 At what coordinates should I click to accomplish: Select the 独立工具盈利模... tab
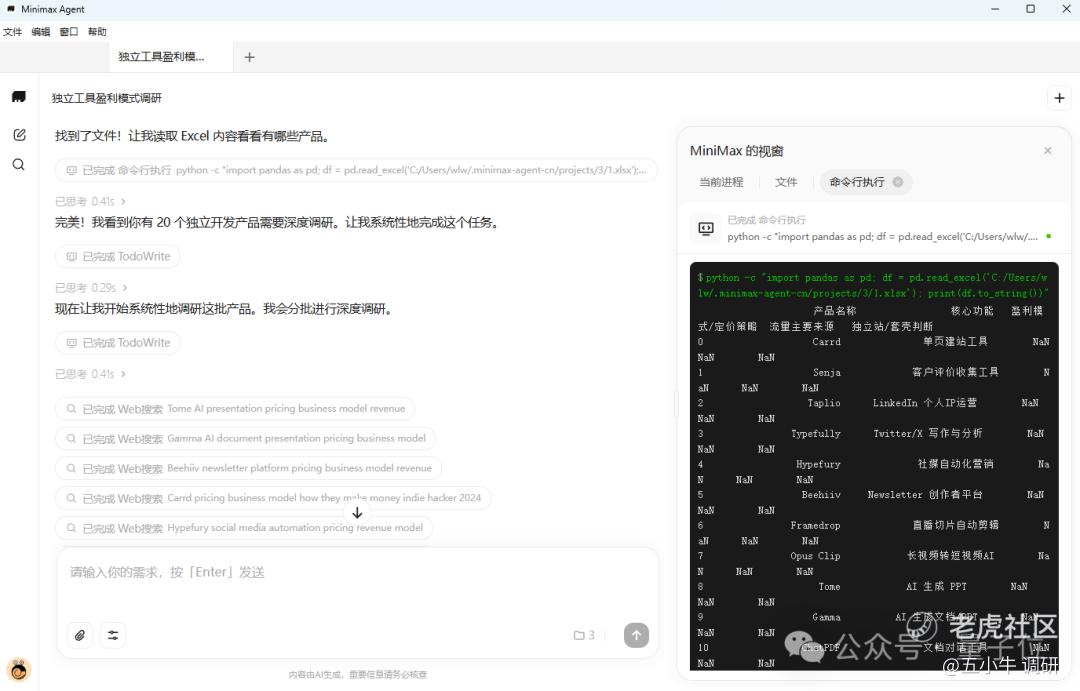tap(170, 57)
